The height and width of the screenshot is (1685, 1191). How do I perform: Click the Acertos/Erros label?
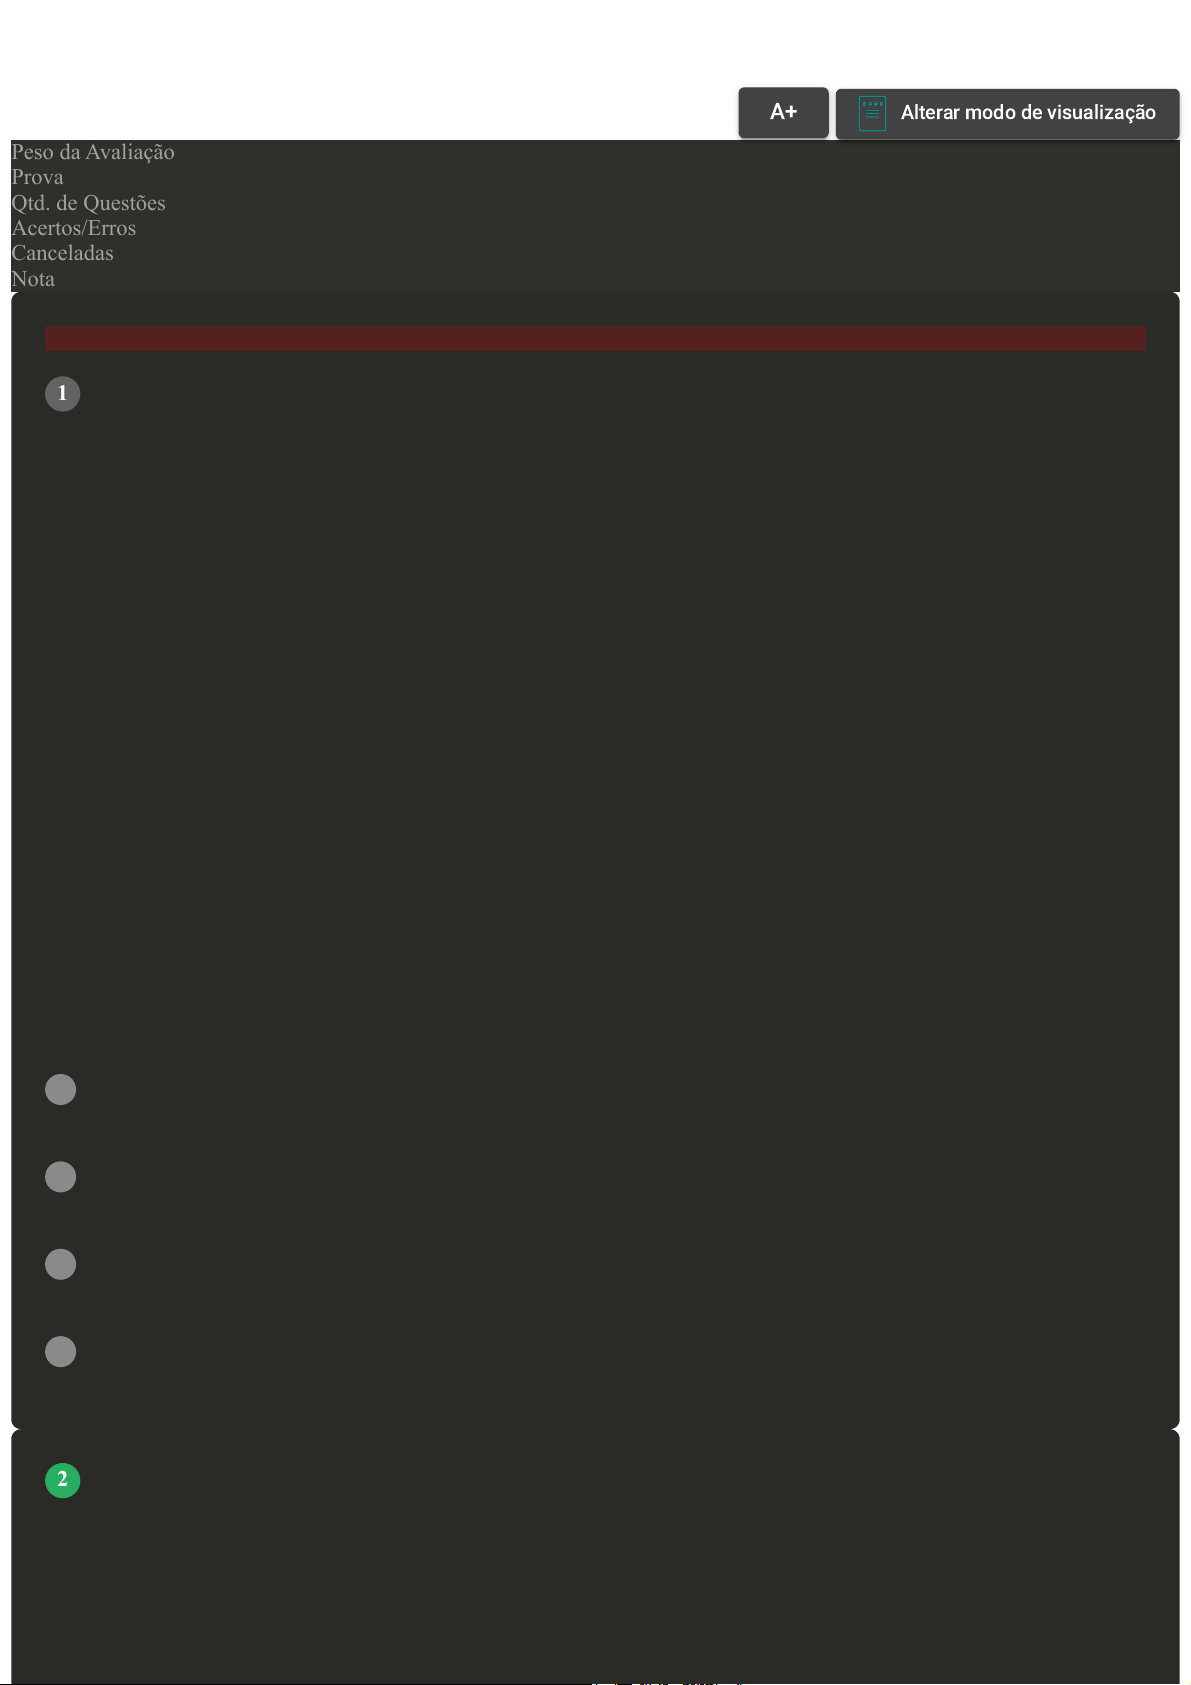click(74, 228)
